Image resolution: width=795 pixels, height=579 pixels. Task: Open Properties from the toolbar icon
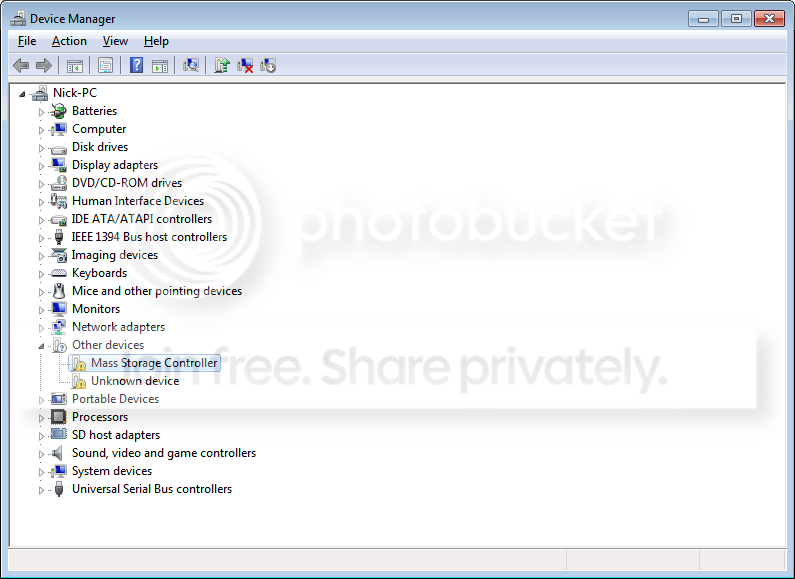pyautogui.click(x=105, y=65)
